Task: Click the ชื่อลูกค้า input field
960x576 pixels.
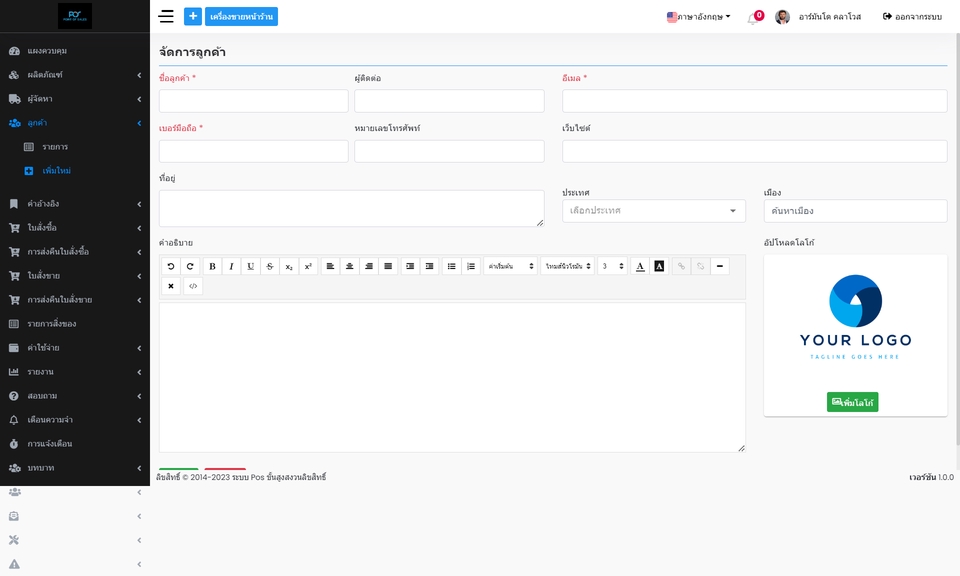Action: [253, 101]
